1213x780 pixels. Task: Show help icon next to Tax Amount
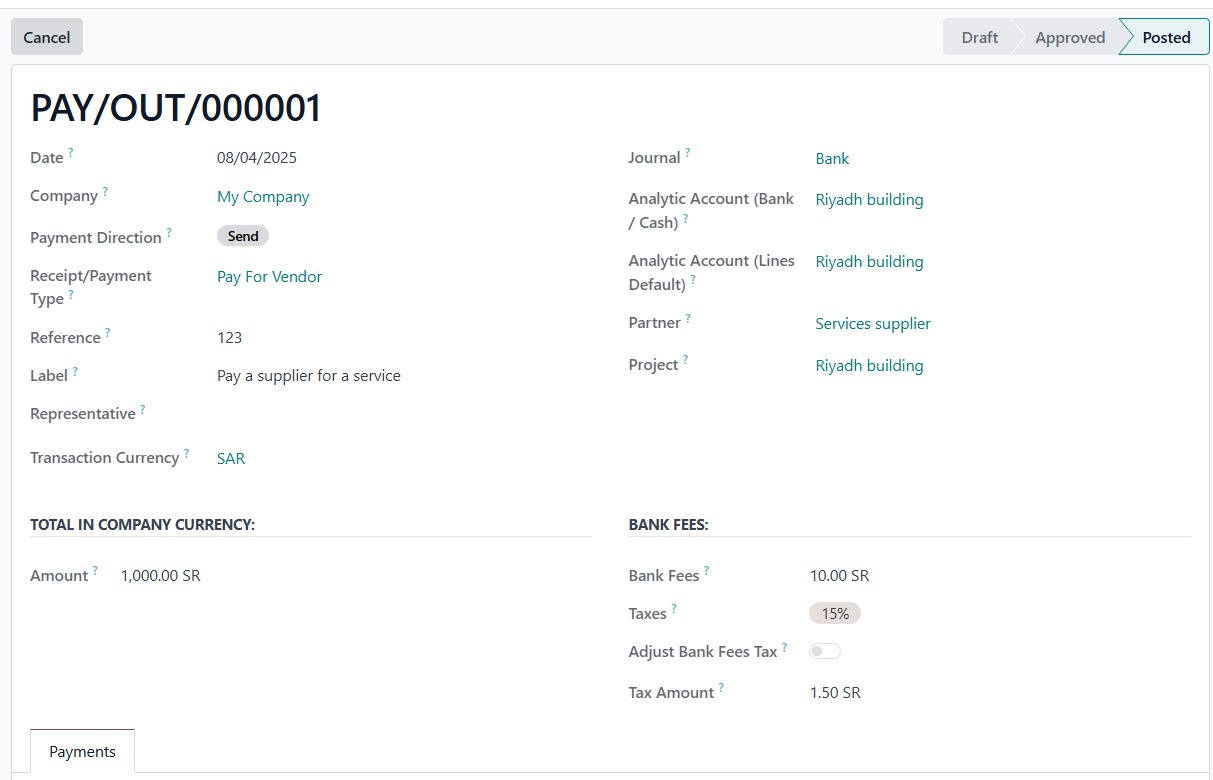(x=721, y=687)
